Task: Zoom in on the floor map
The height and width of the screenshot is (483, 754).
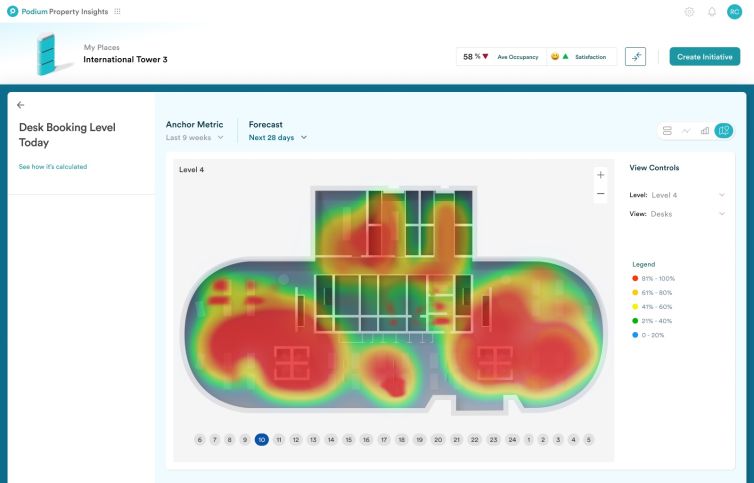Action: [x=600, y=175]
